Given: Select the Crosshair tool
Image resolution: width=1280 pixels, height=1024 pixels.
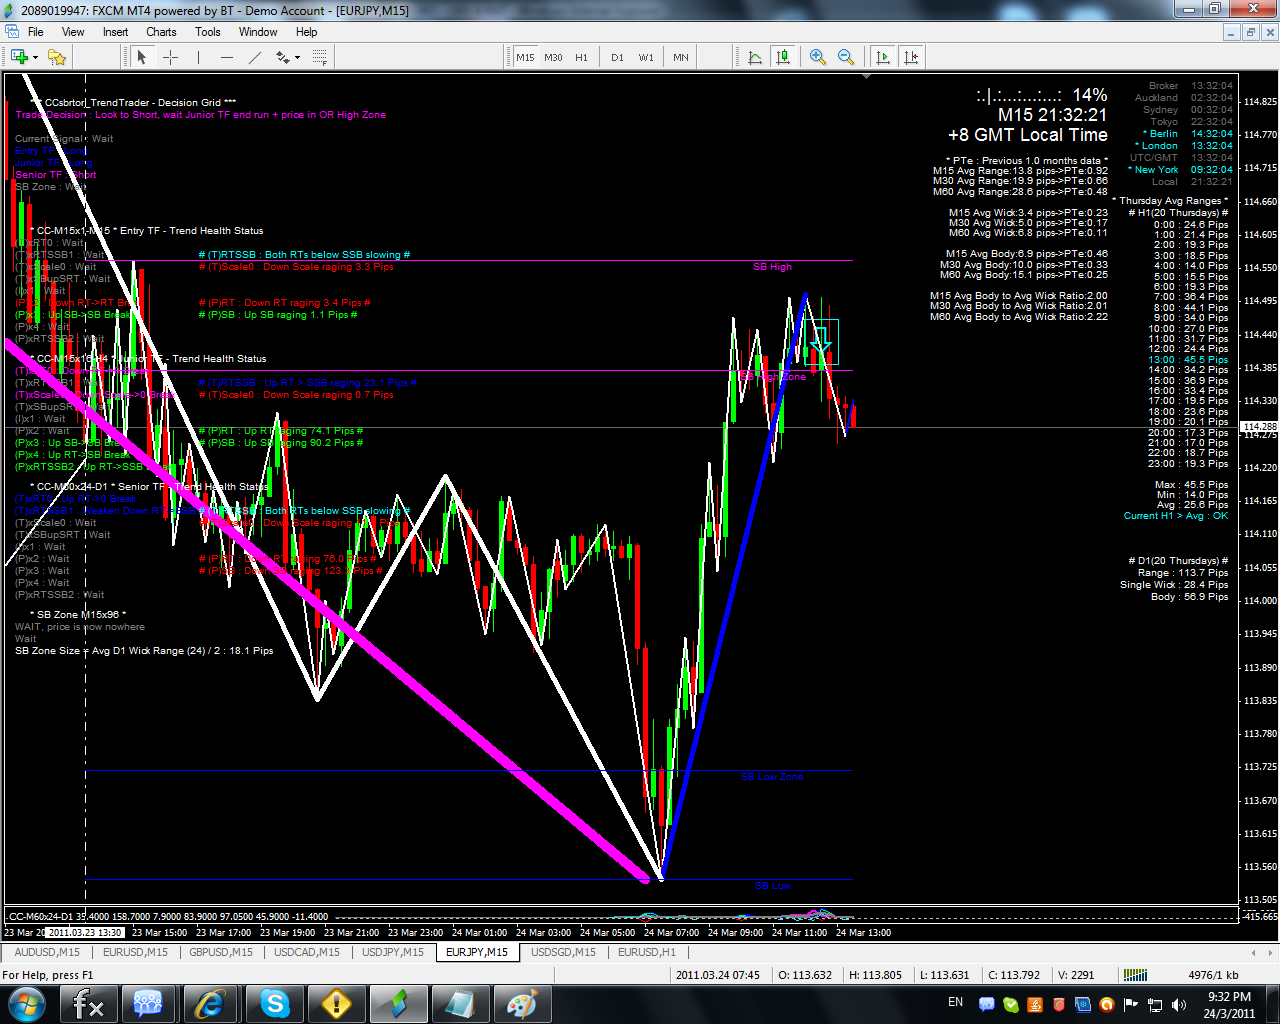Looking at the screenshot, I should [170, 57].
